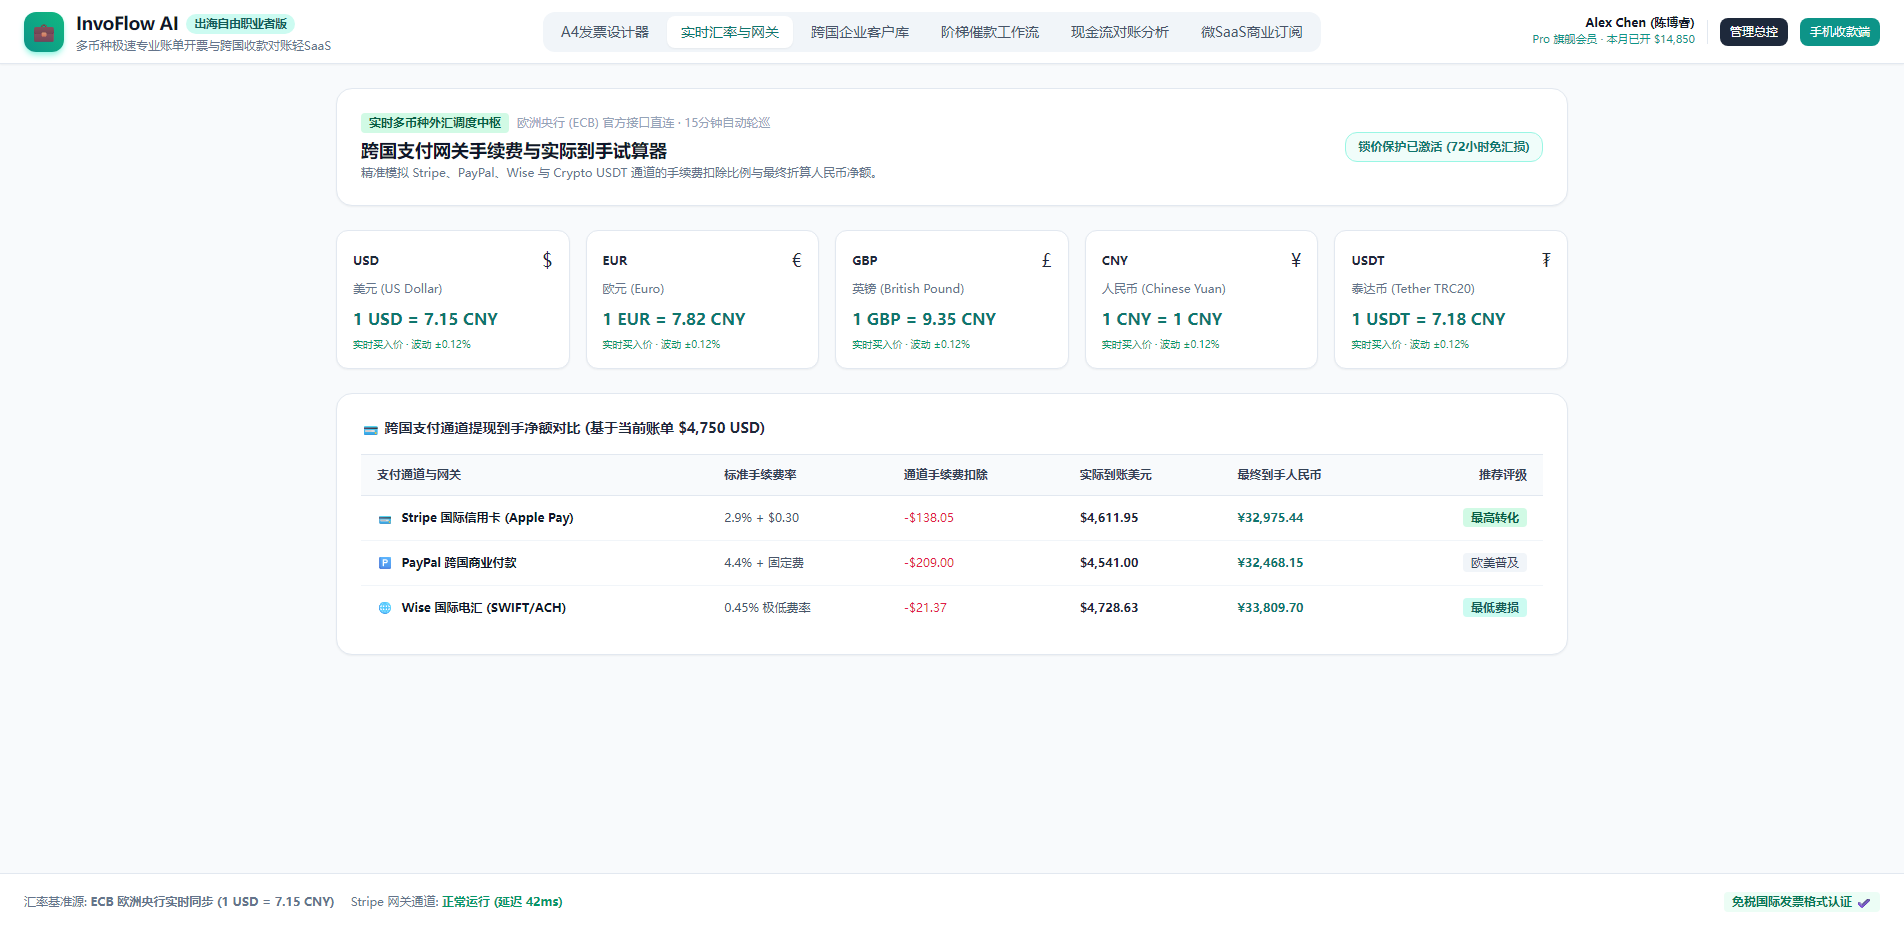Click the 1 GBP = 9.35 CNY rate
1904x929 pixels.
(x=924, y=319)
